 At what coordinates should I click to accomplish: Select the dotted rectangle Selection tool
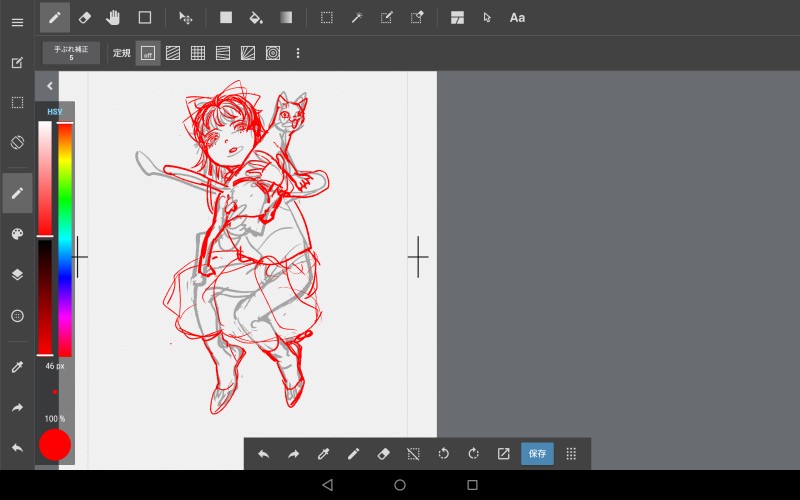point(327,17)
